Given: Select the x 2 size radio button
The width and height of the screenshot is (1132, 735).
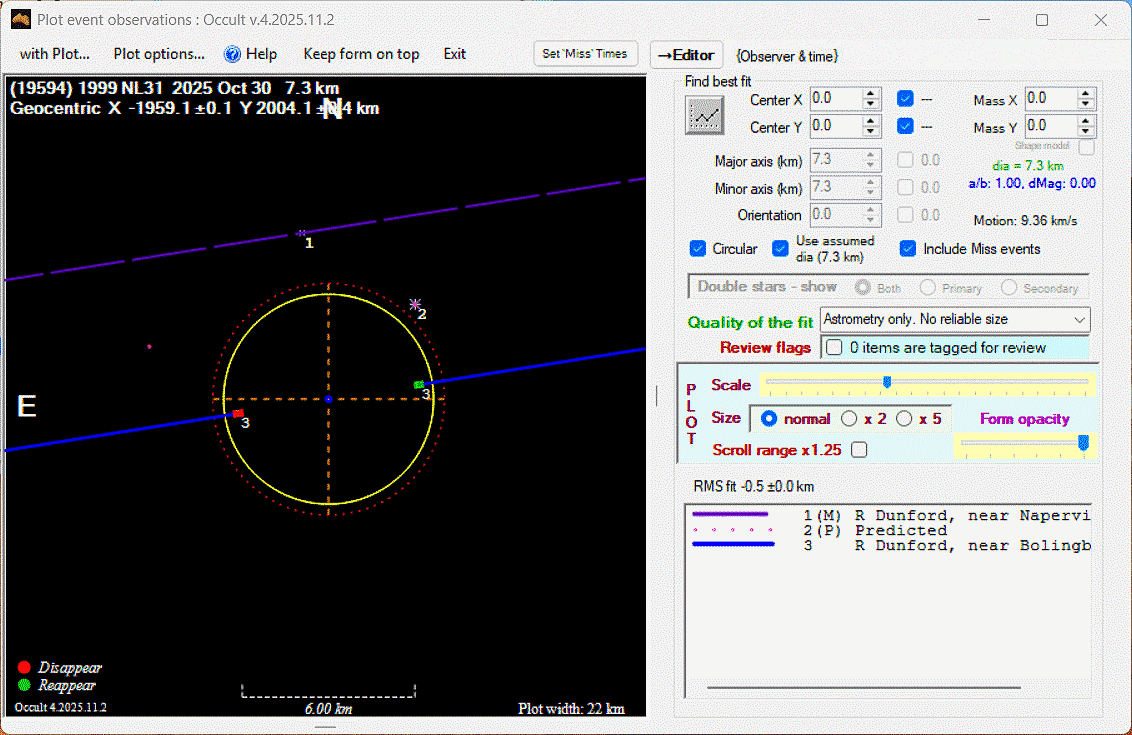Looking at the screenshot, I should [849, 419].
